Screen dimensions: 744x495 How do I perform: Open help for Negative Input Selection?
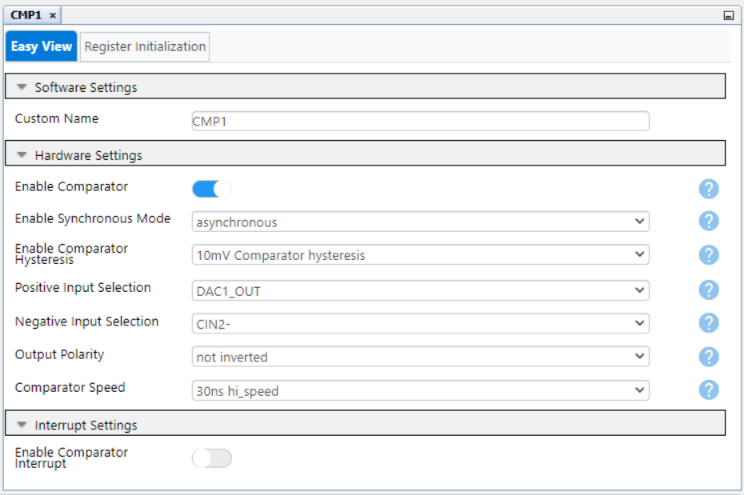click(x=708, y=323)
